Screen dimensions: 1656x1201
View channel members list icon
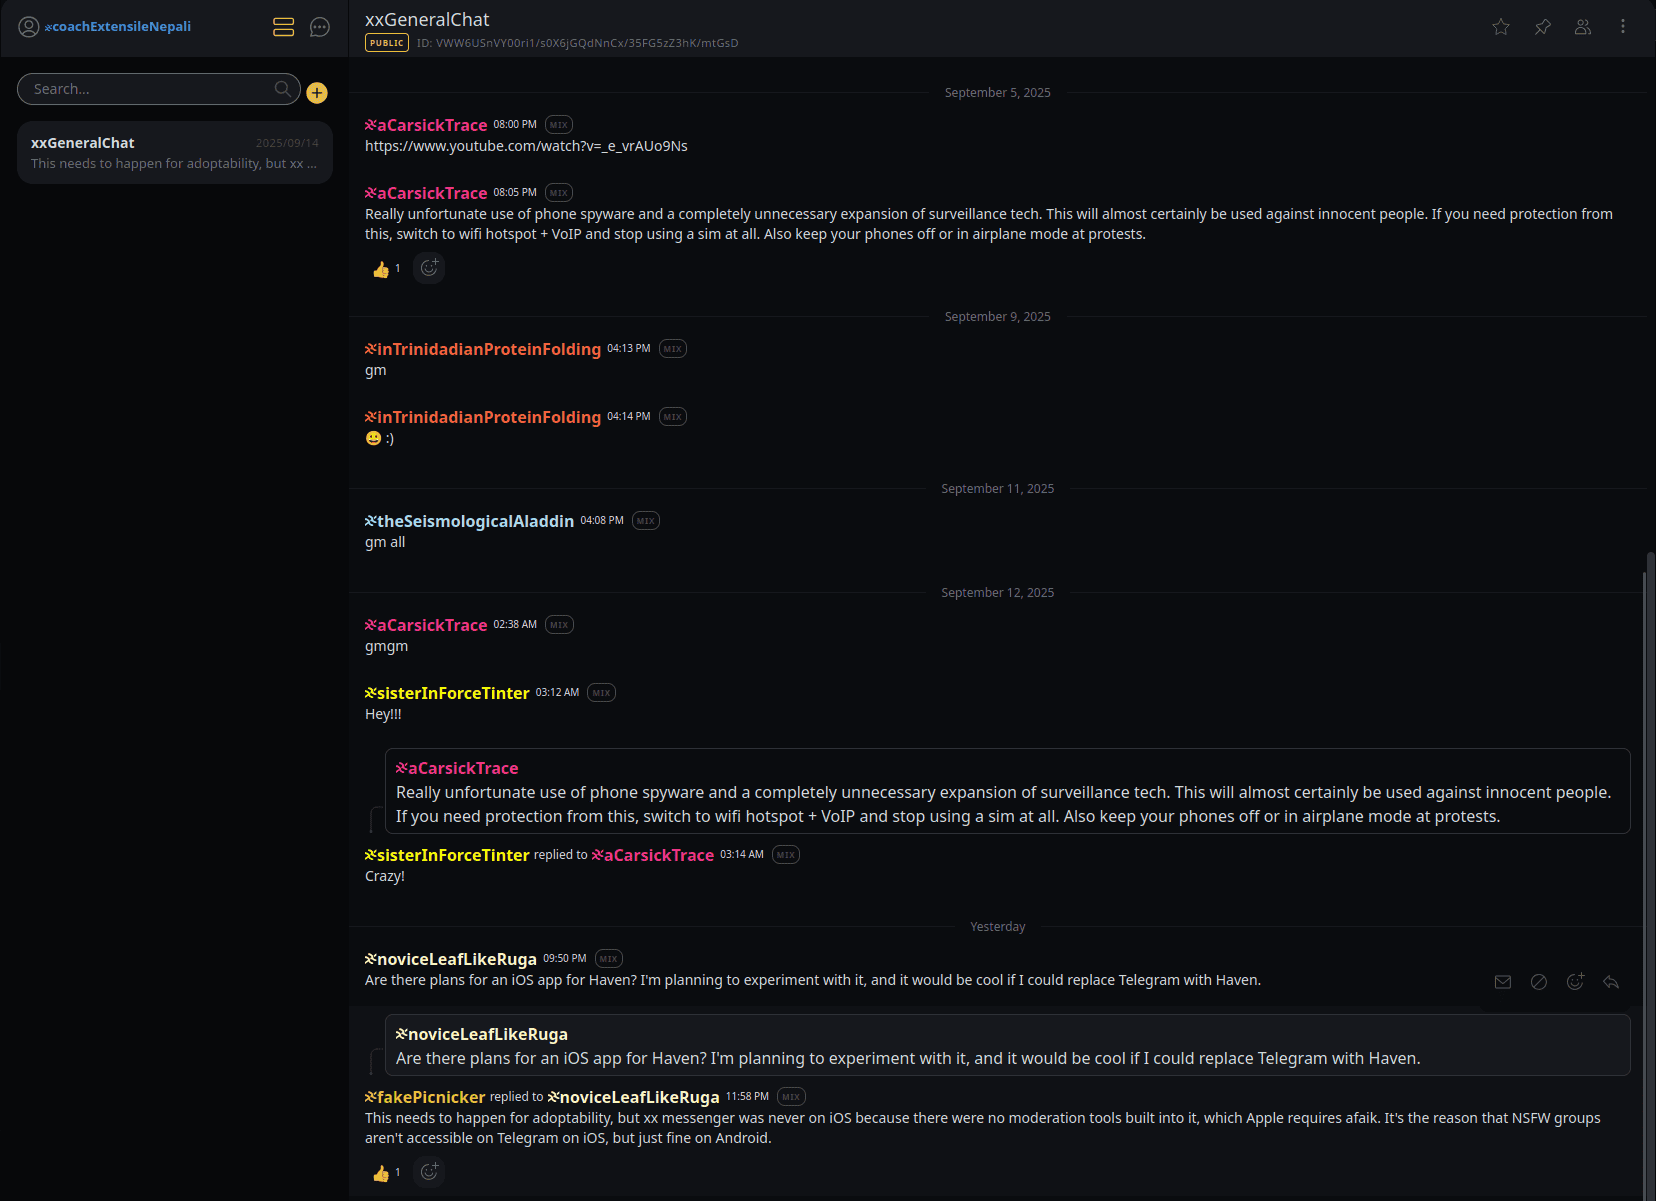tap(1583, 27)
